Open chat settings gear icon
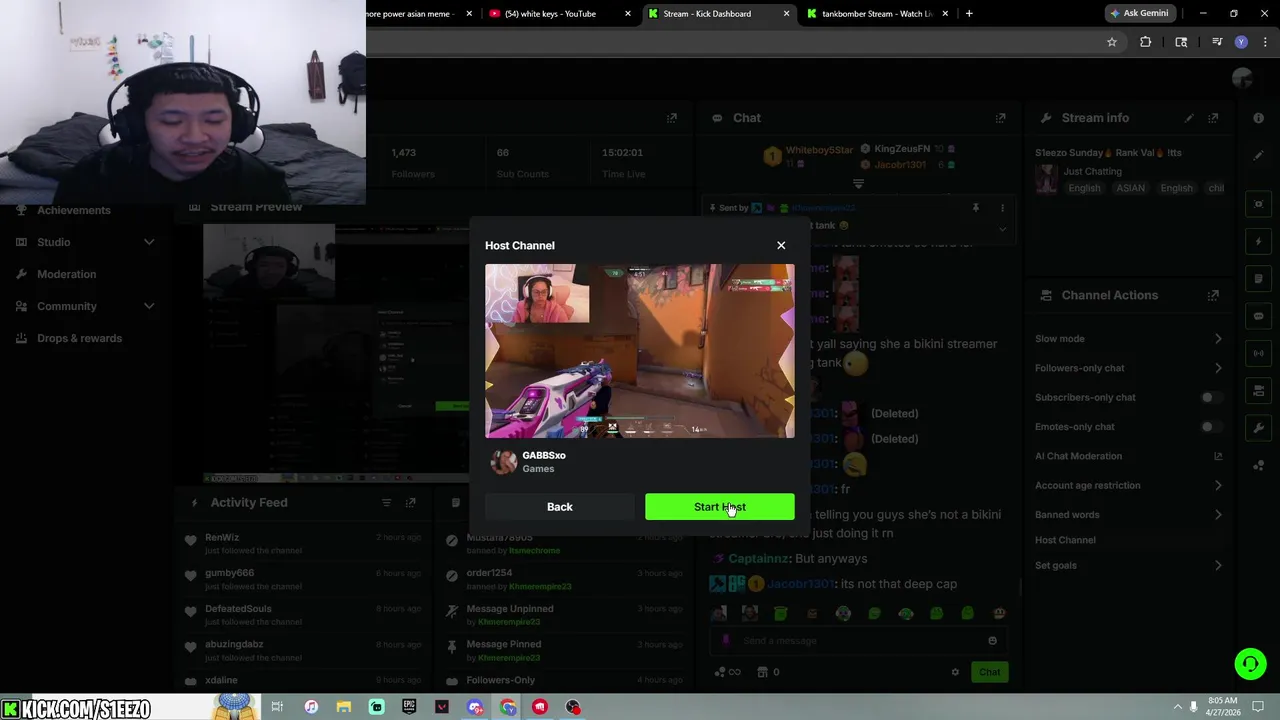1280x720 pixels. click(x=955, y=672)
